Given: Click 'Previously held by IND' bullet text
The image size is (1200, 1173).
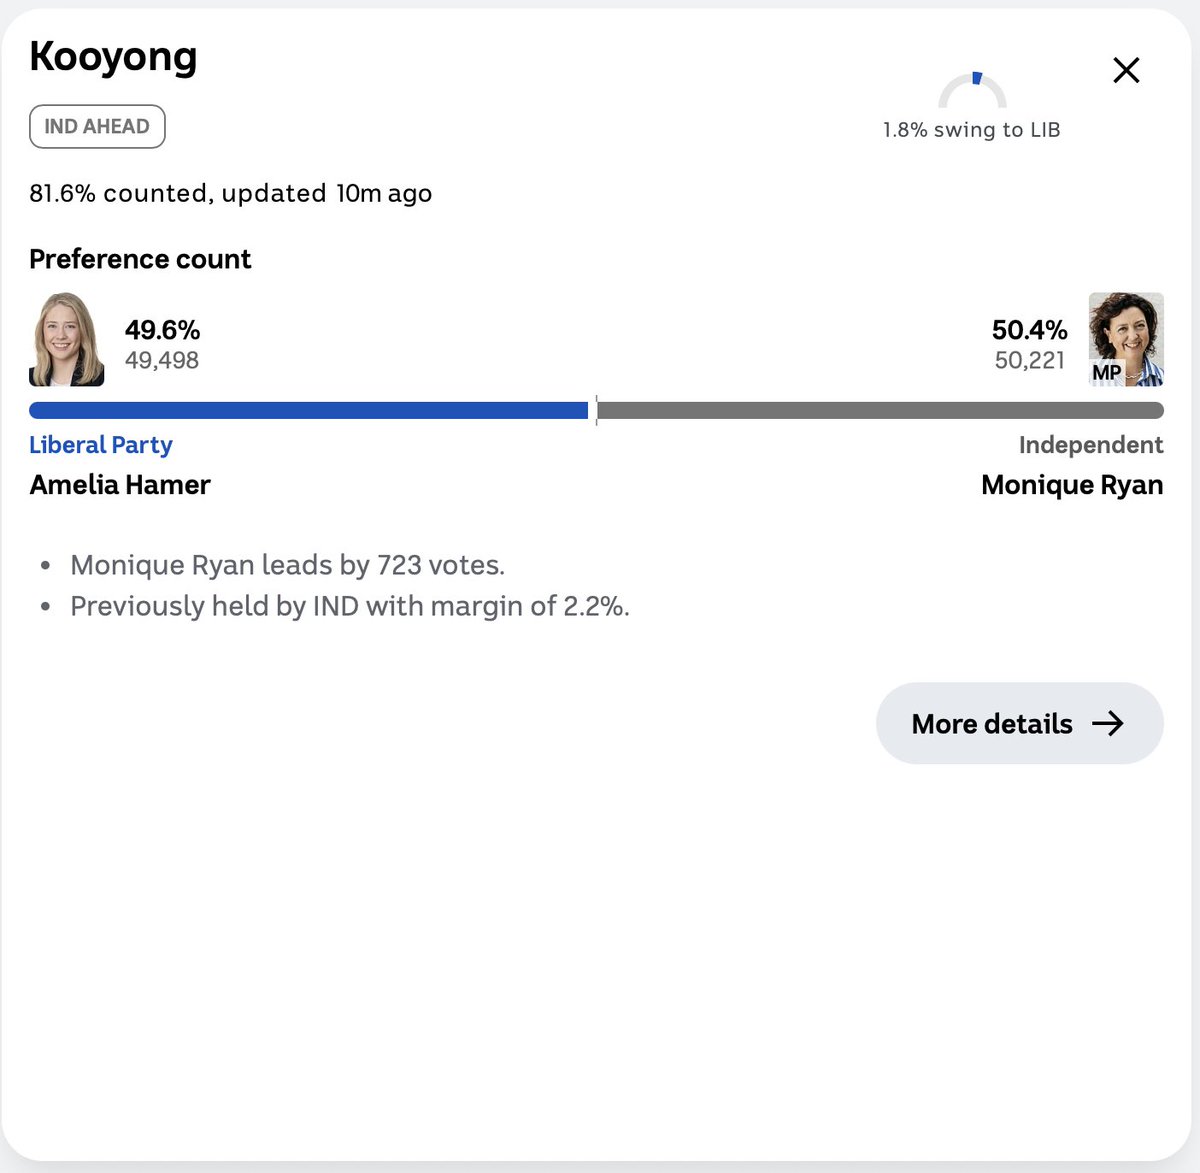Looking at the screenshot, I should coord(350,606).
